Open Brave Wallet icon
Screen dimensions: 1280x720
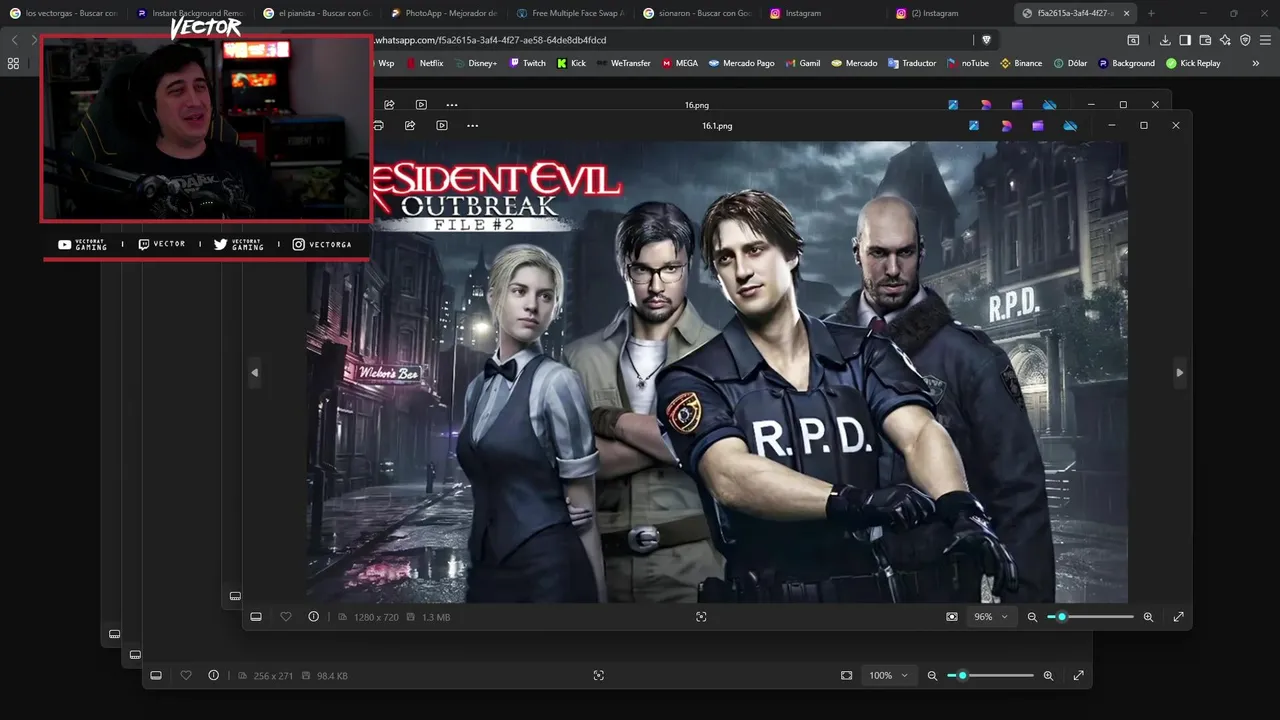(1205, 40)
